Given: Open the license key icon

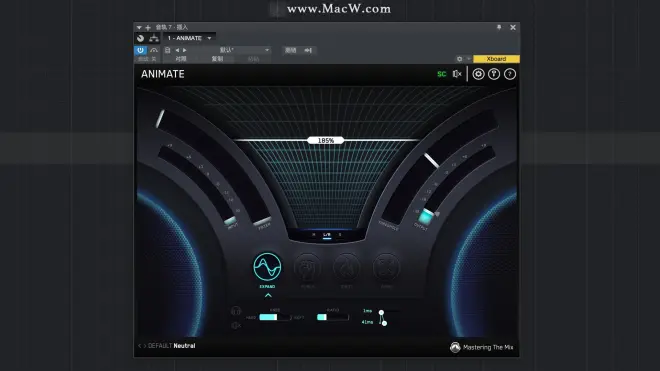Looking at the screenshot, I should coord(494,74).
